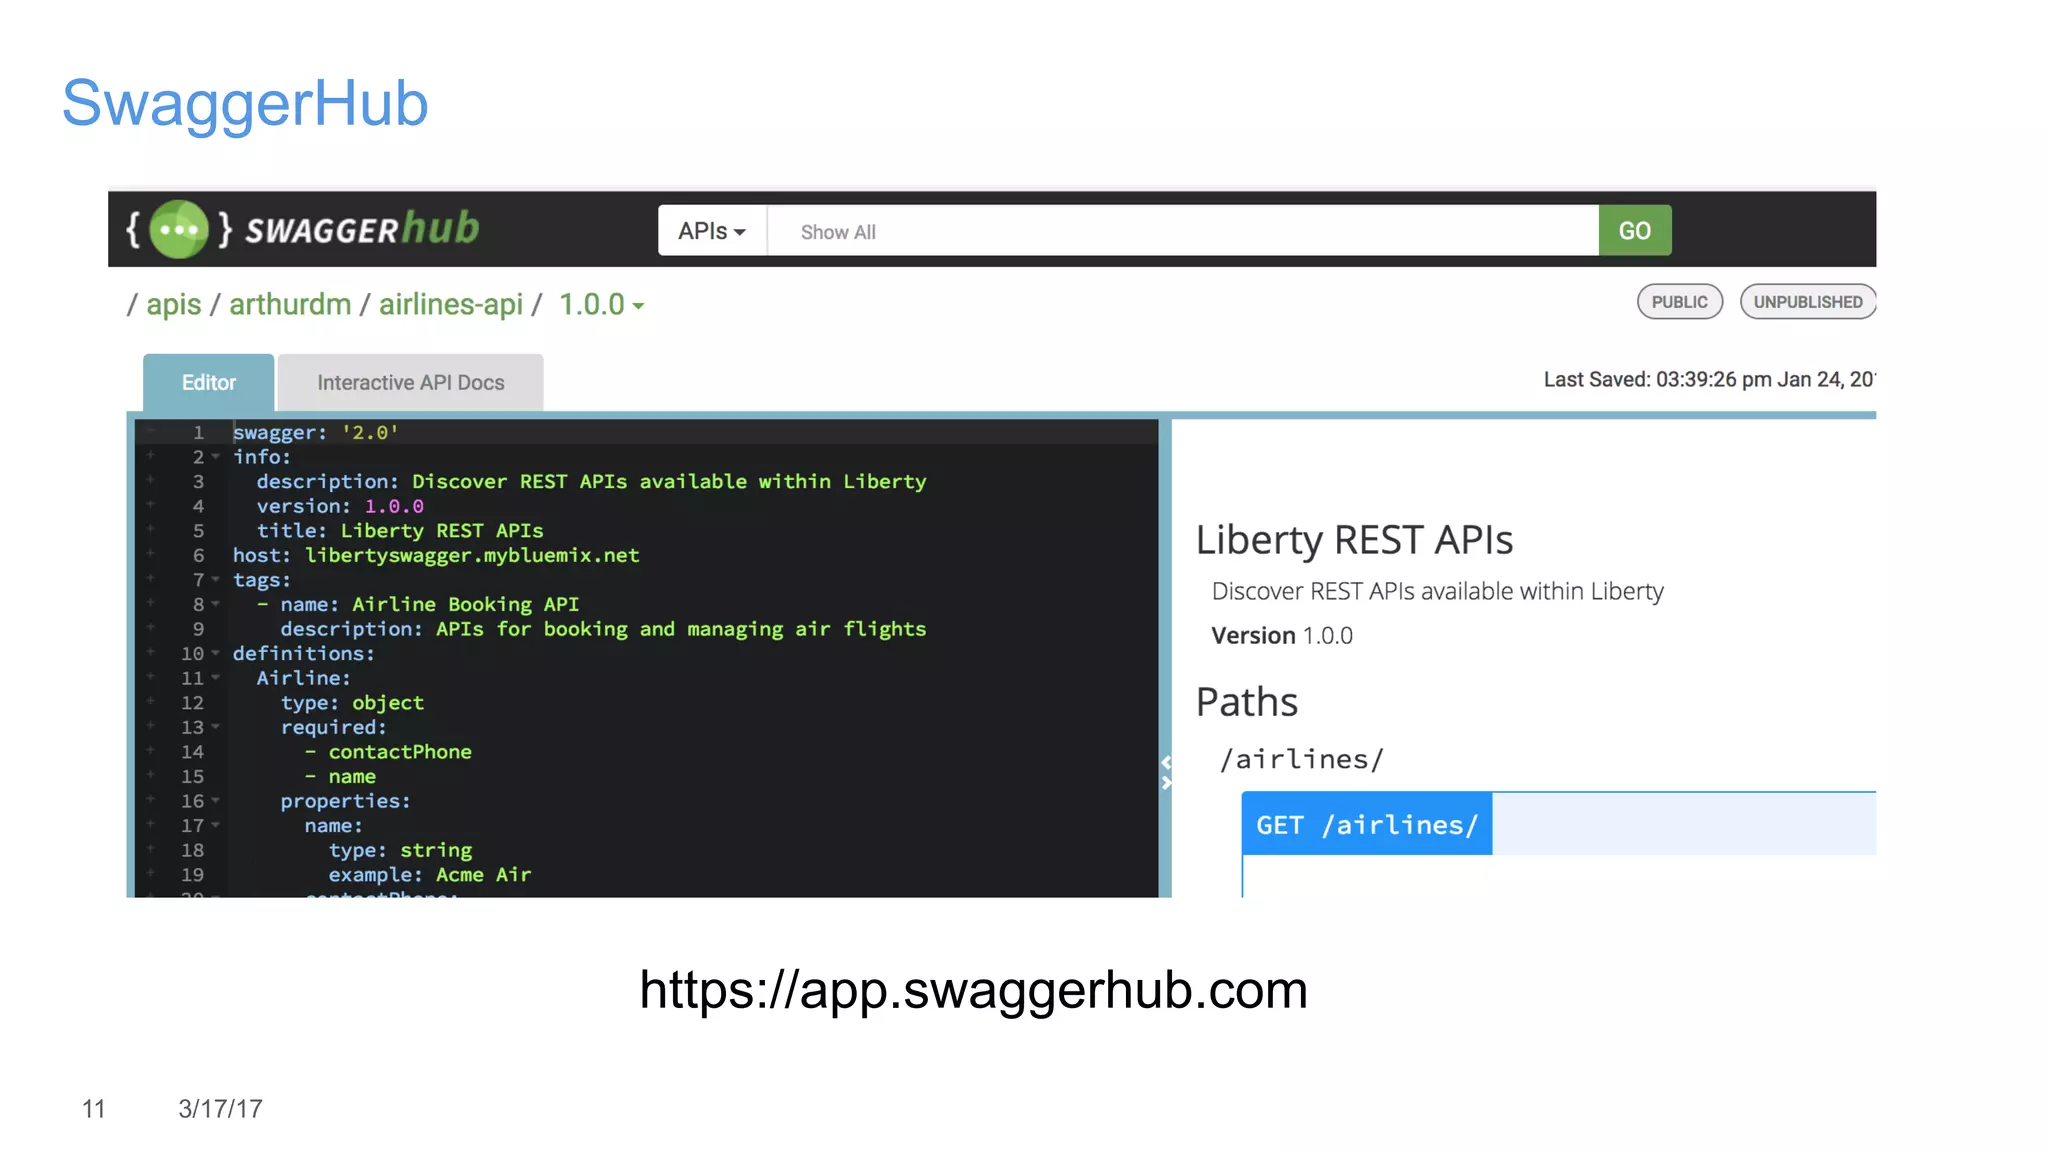2048x1152 pixels.
Task: Click '- name: Airline Booking API' line
Action: tap(418, 604)
